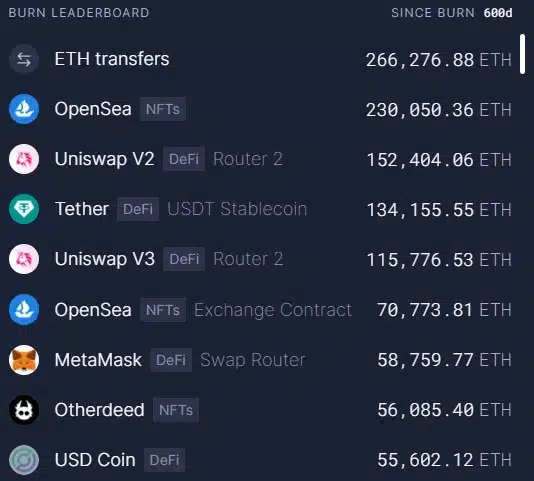Open the Uniswap V2 Router 2 entry
This screenshot has width=534, height=481.
(x=260, y=159)
